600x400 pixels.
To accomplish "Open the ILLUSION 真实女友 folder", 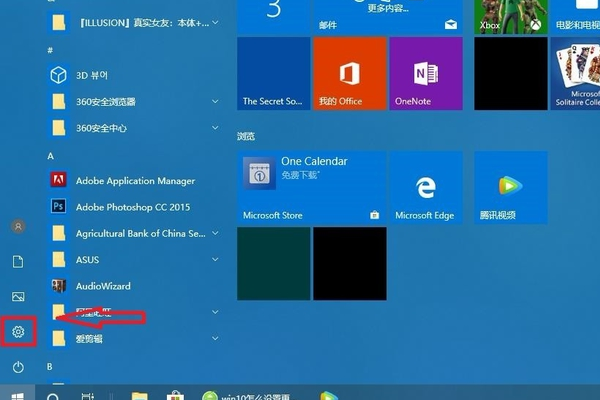I will (134, 23).
